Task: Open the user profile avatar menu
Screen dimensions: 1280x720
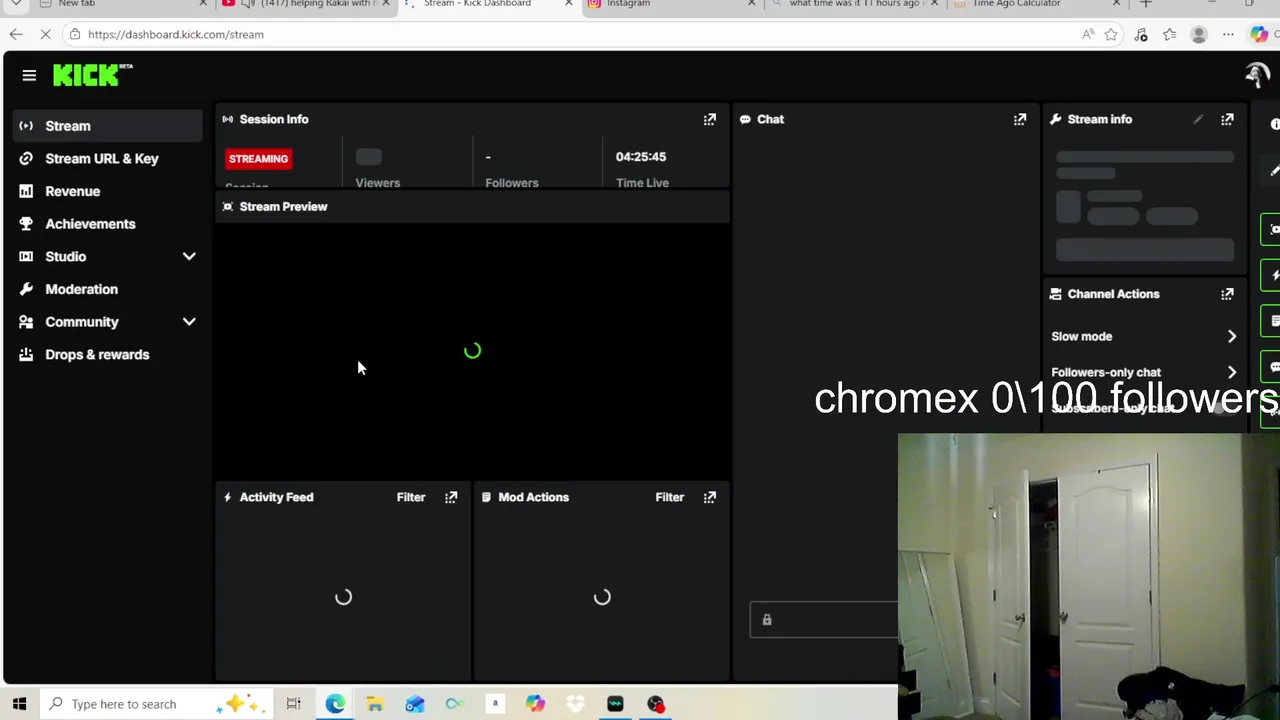Action: (x=1257, y=76)
